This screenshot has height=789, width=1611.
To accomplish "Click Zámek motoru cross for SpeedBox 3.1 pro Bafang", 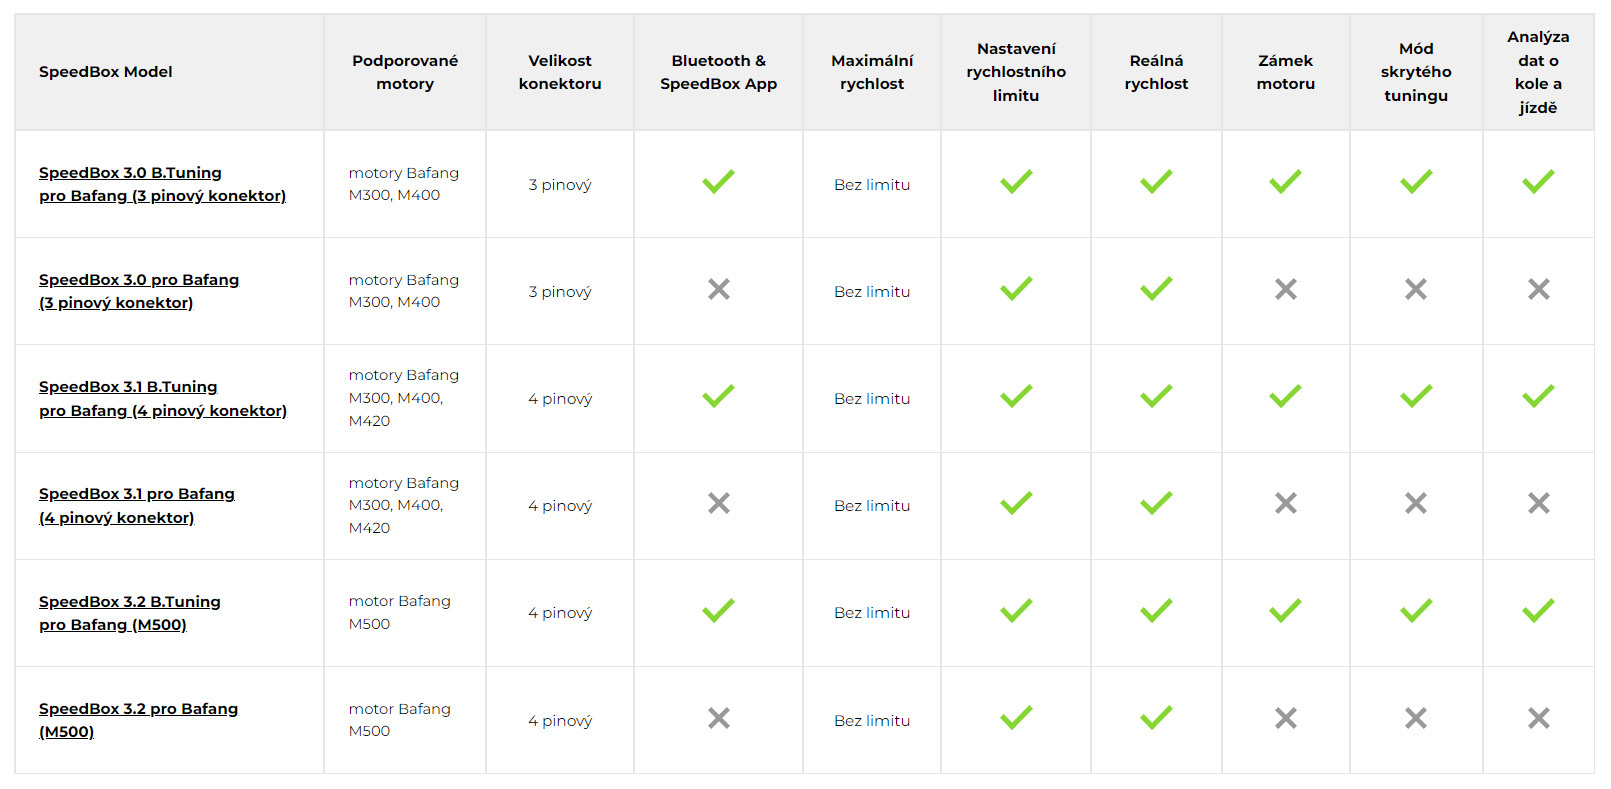I will coord(1286,503).
